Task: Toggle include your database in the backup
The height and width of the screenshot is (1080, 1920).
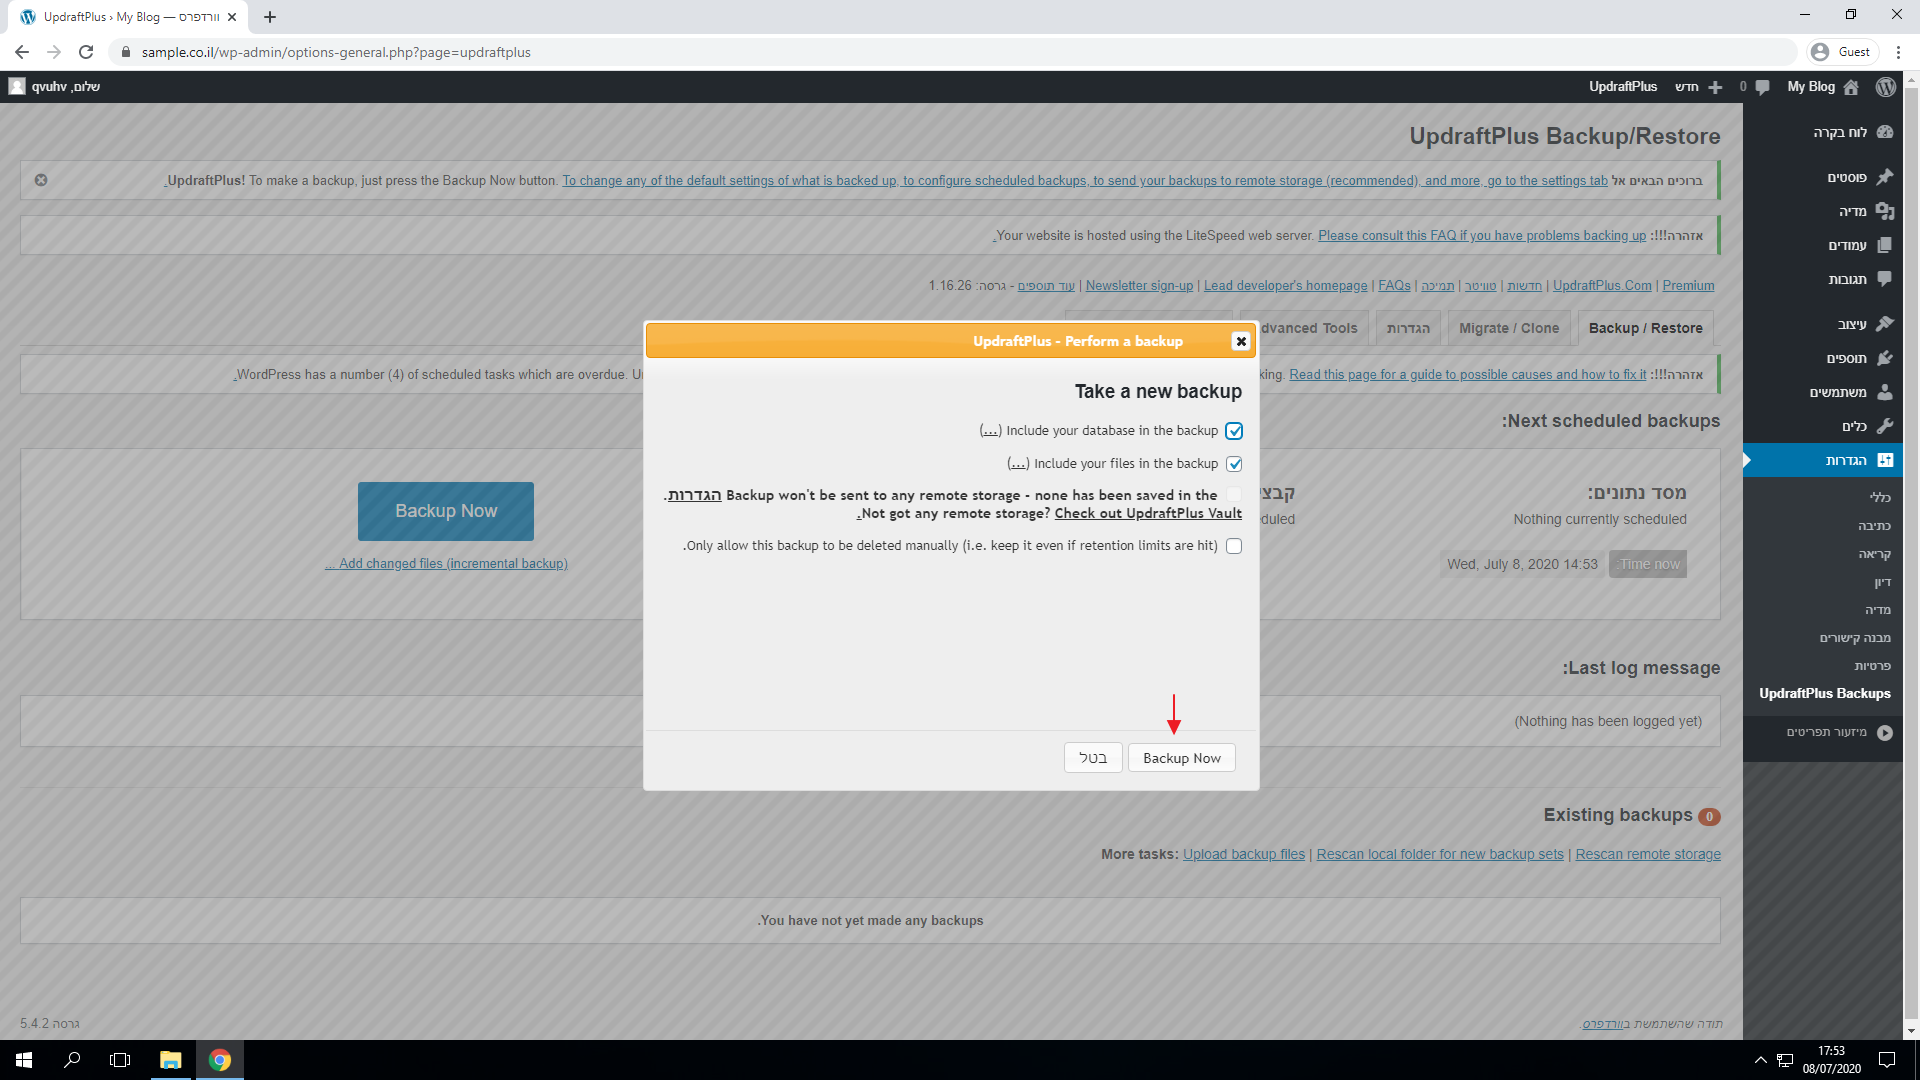Action: [1234, 431]
